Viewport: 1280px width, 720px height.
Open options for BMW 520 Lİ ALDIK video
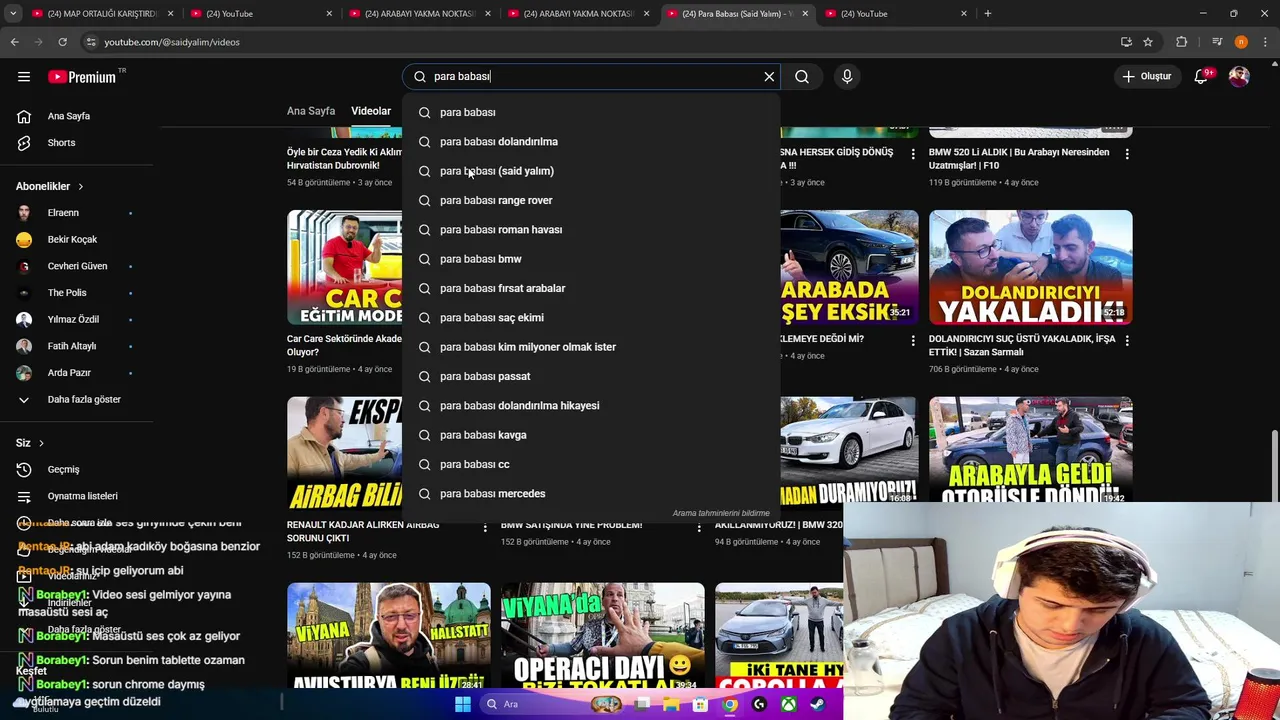pos(1127,154)
